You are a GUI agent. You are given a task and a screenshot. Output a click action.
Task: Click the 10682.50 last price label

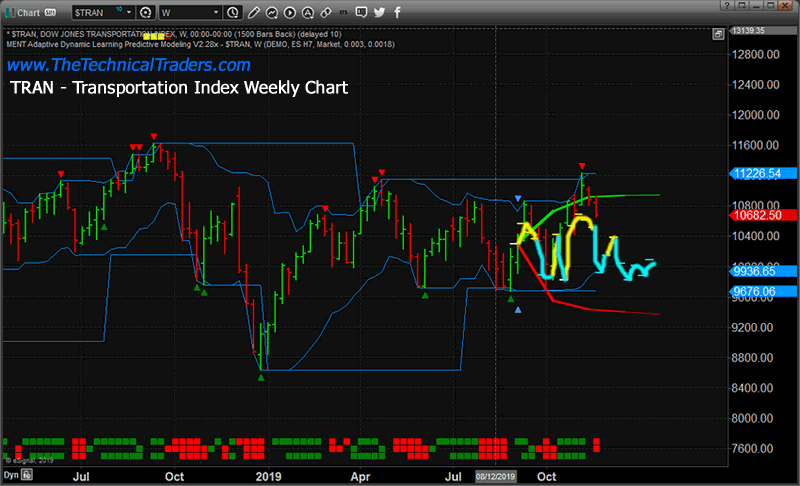click(763, 215)
